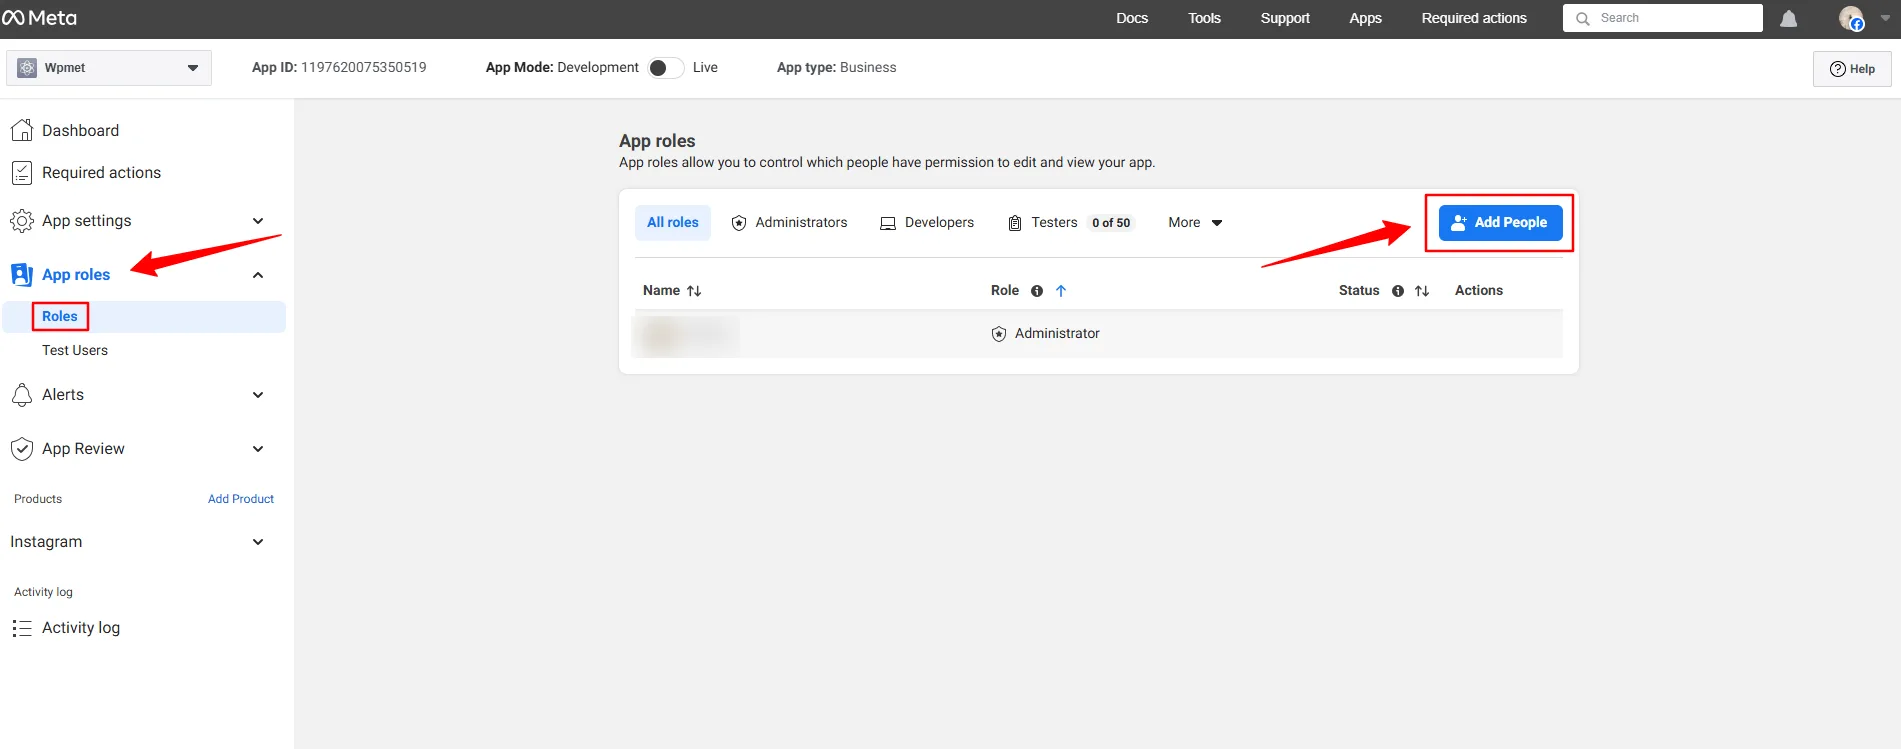Open Support in the top menu
Image resolution: width=1901 pixels, height=749 pixels.
pyautogui.click(x=1285, y=18)
